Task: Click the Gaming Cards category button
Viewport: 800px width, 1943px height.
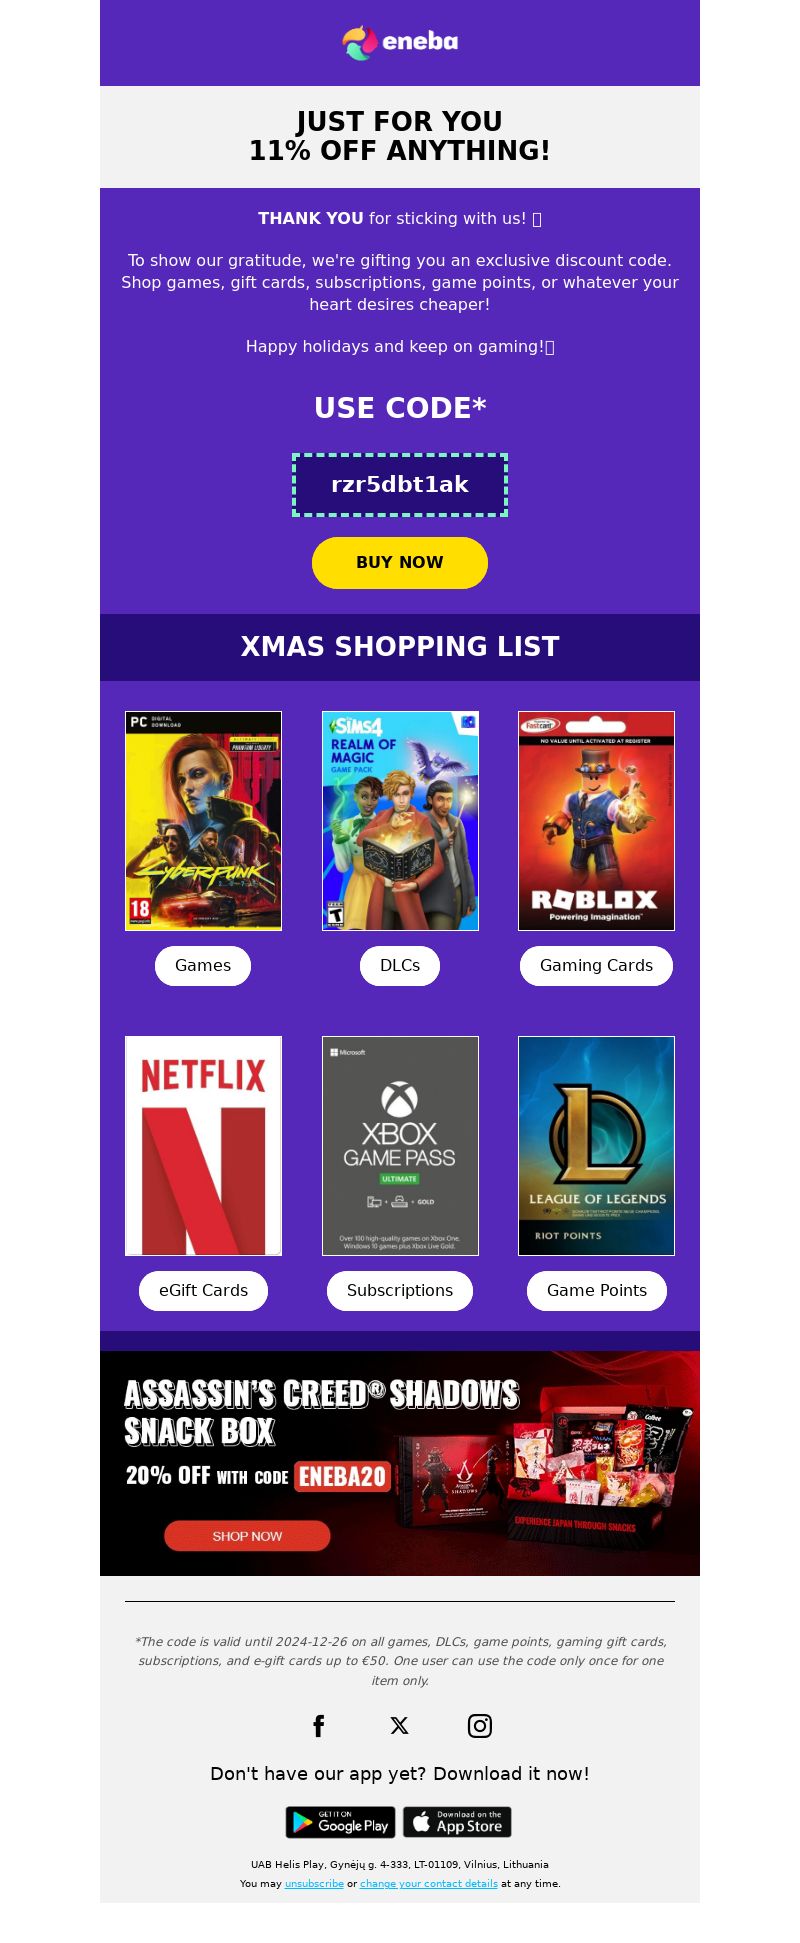Action: click(597, 966)
